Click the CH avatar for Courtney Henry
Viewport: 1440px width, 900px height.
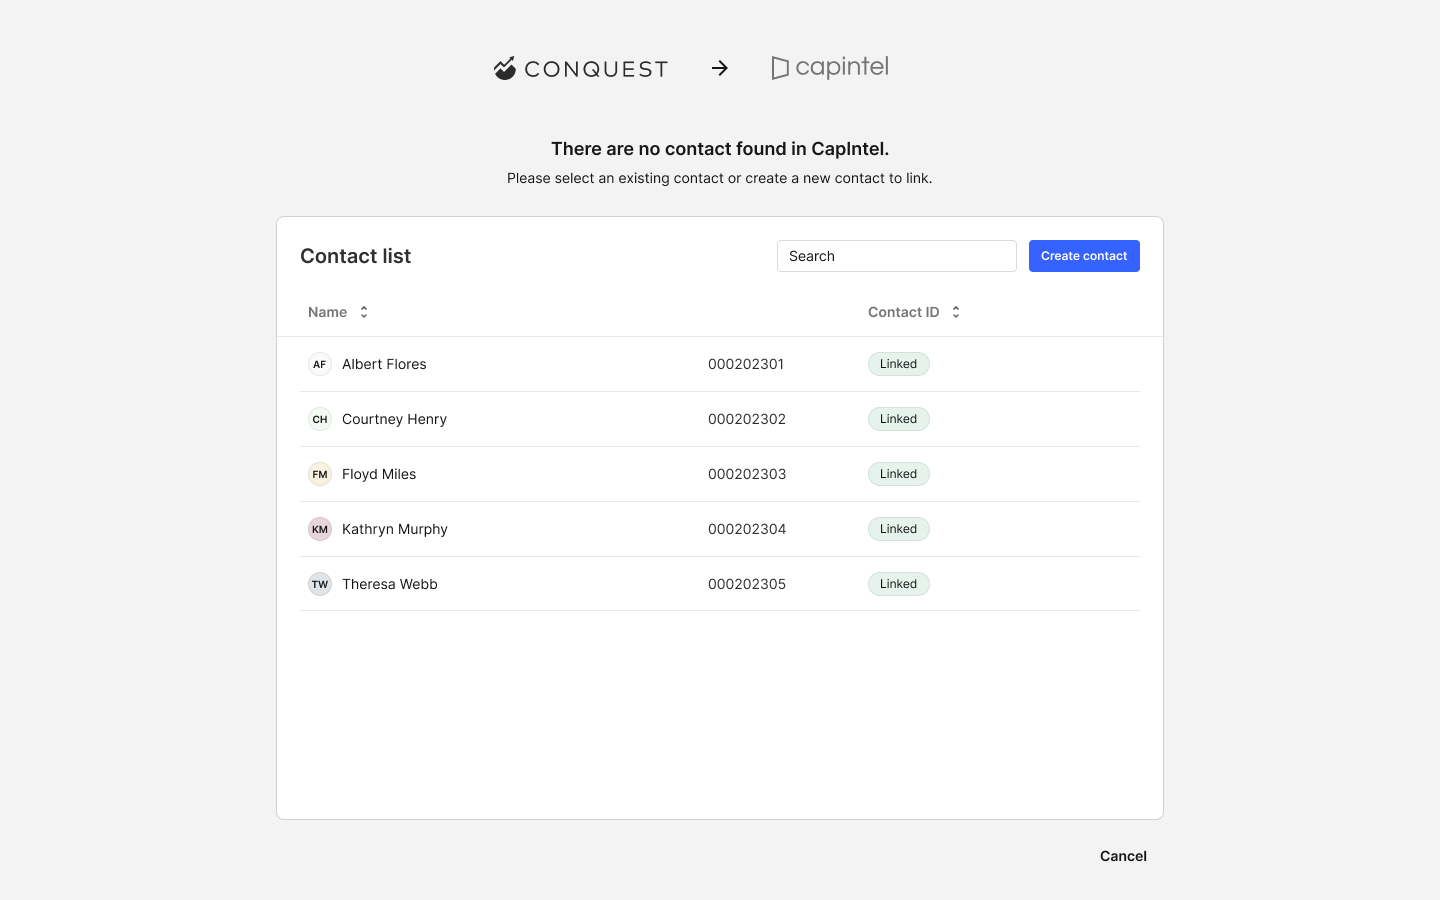[320, 419]
